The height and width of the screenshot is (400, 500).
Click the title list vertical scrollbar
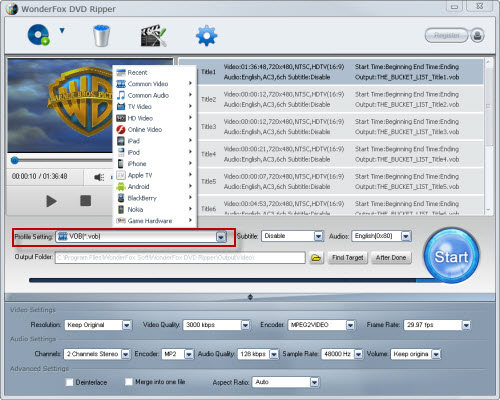488,137
